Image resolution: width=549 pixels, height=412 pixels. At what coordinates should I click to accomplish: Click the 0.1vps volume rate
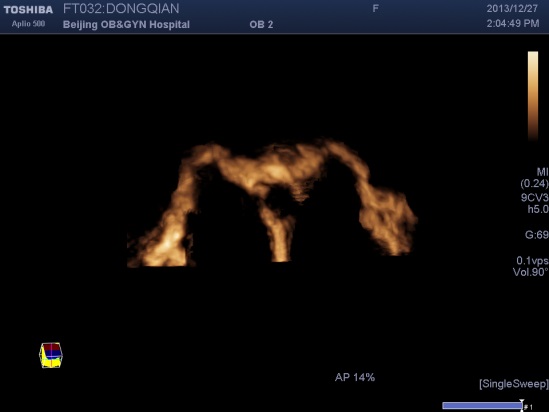click(x=532, y=261)
